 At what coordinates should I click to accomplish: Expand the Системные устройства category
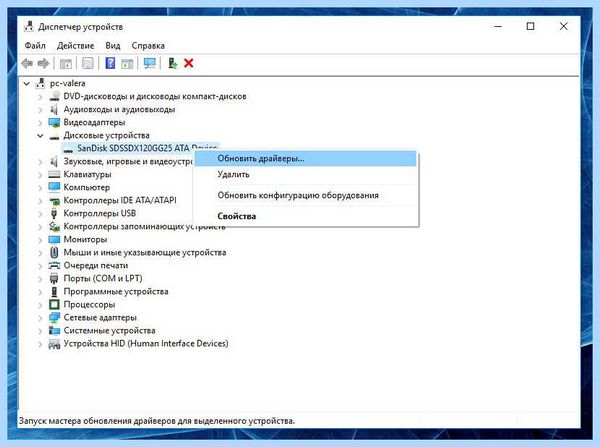coord(40,331)
